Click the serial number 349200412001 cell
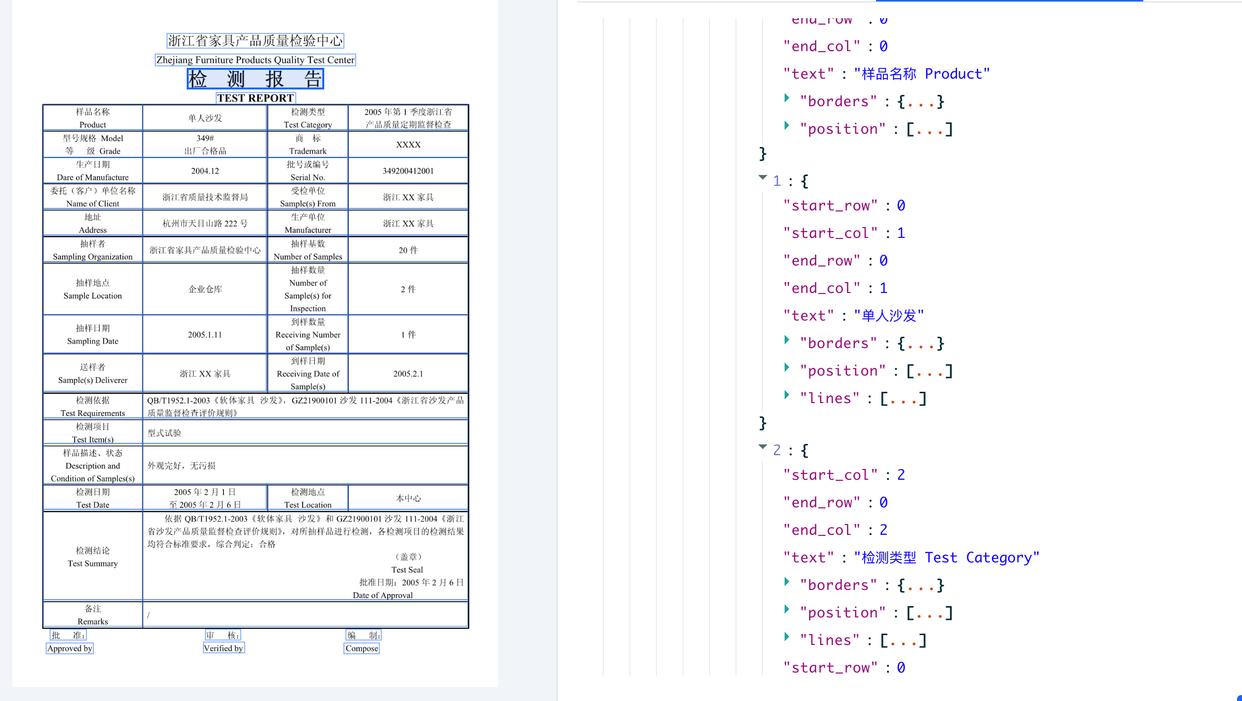The width and height of the screenshot is (1242, 701). [x=408, y=171]
